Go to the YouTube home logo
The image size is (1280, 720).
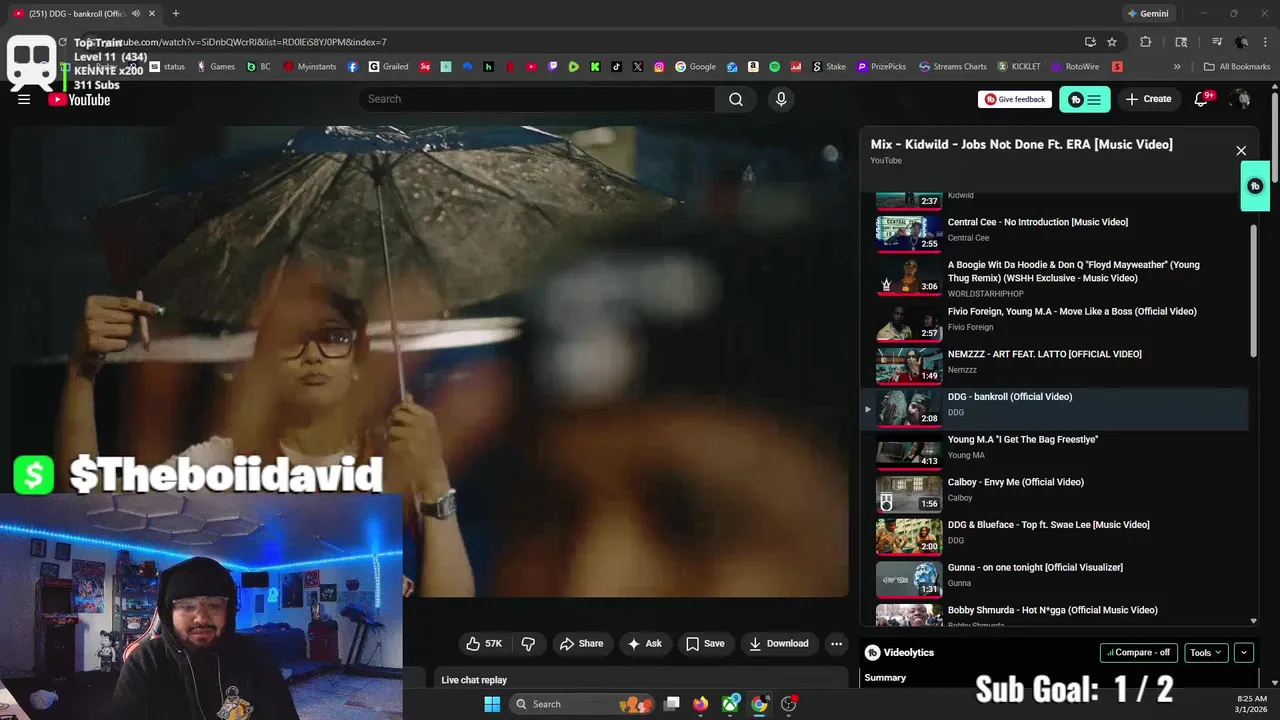[79, 99]
